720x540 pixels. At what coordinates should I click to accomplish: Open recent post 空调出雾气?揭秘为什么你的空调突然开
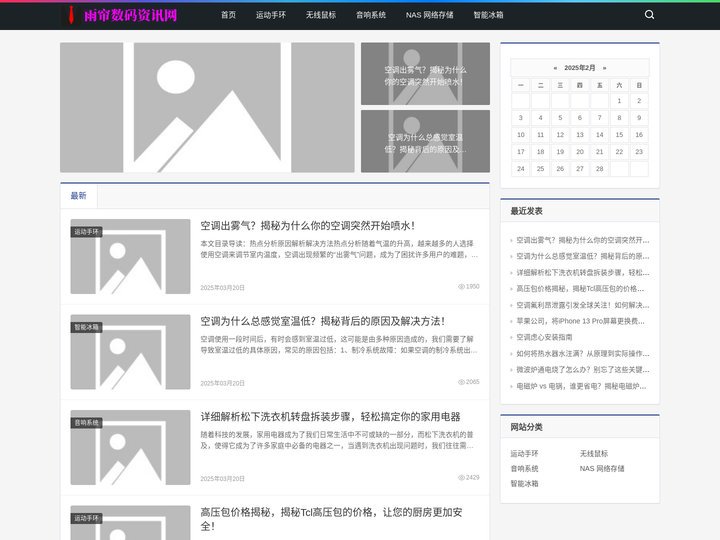point(583,240)
